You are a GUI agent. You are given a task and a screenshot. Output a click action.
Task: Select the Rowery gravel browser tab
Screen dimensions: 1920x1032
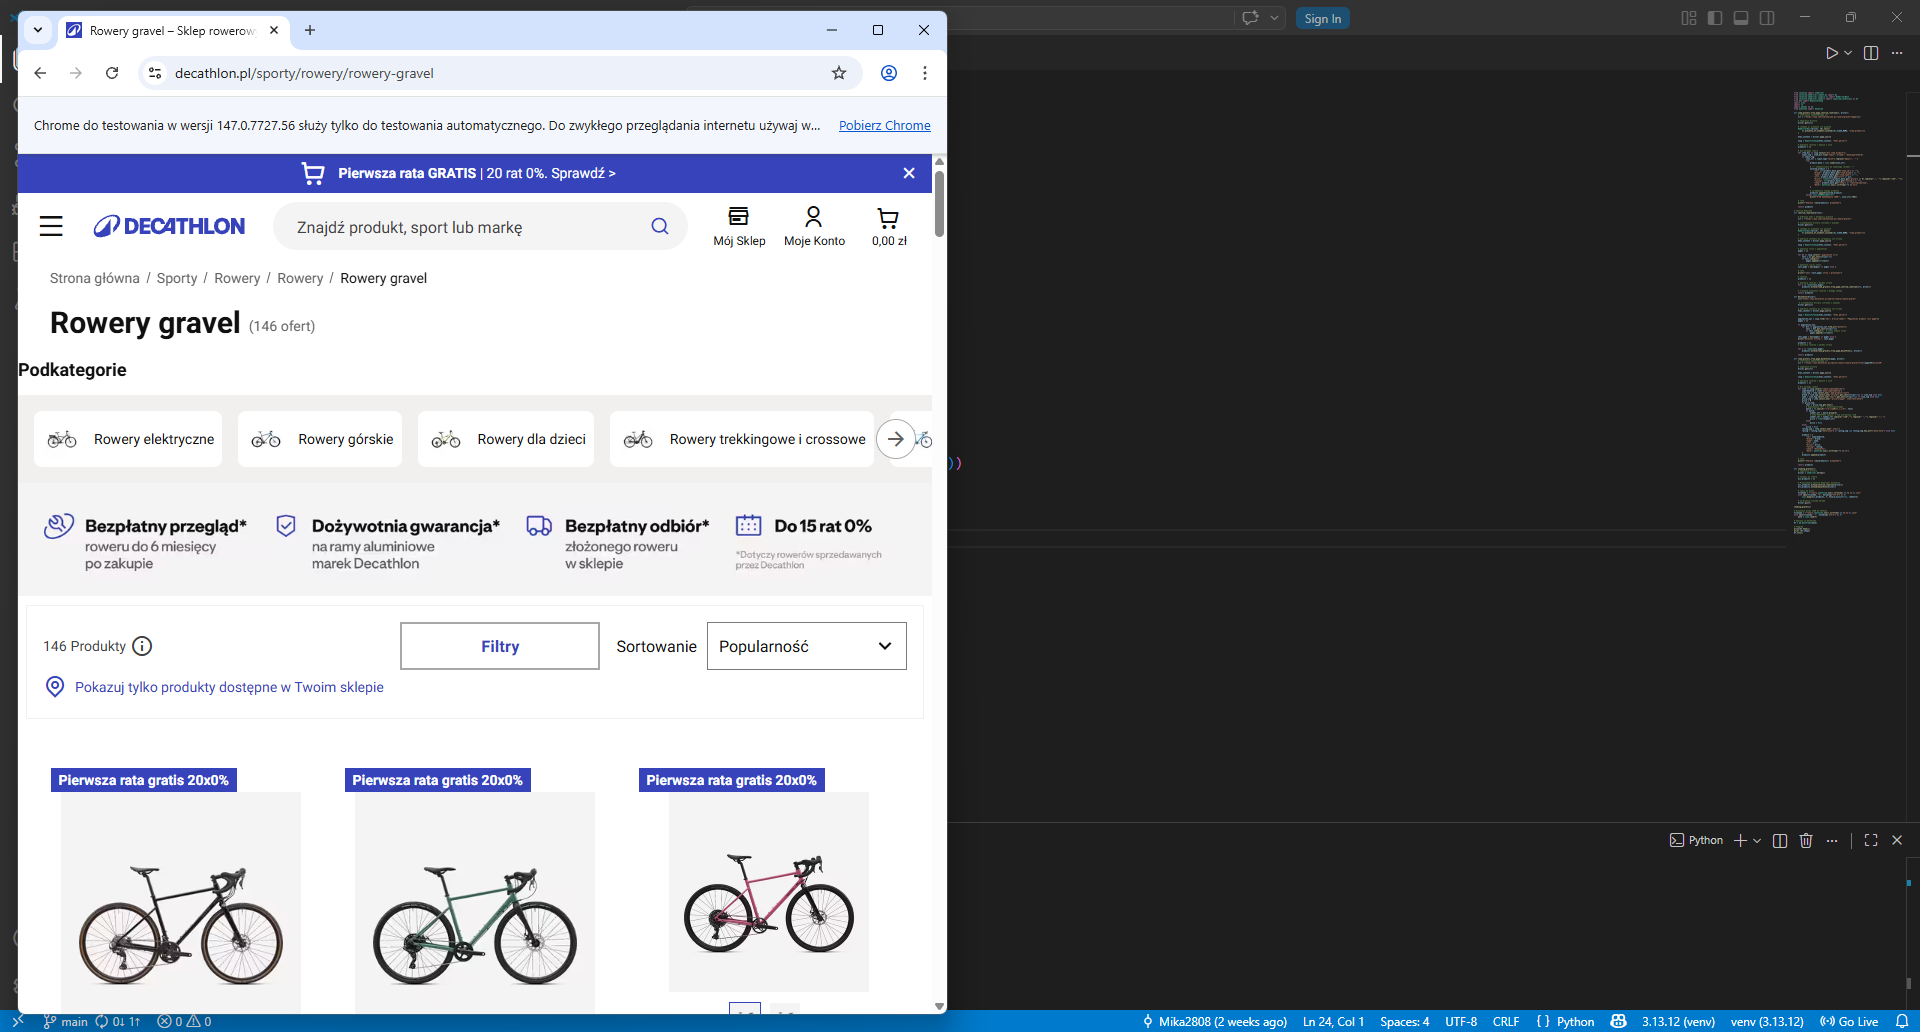point(170,31)
